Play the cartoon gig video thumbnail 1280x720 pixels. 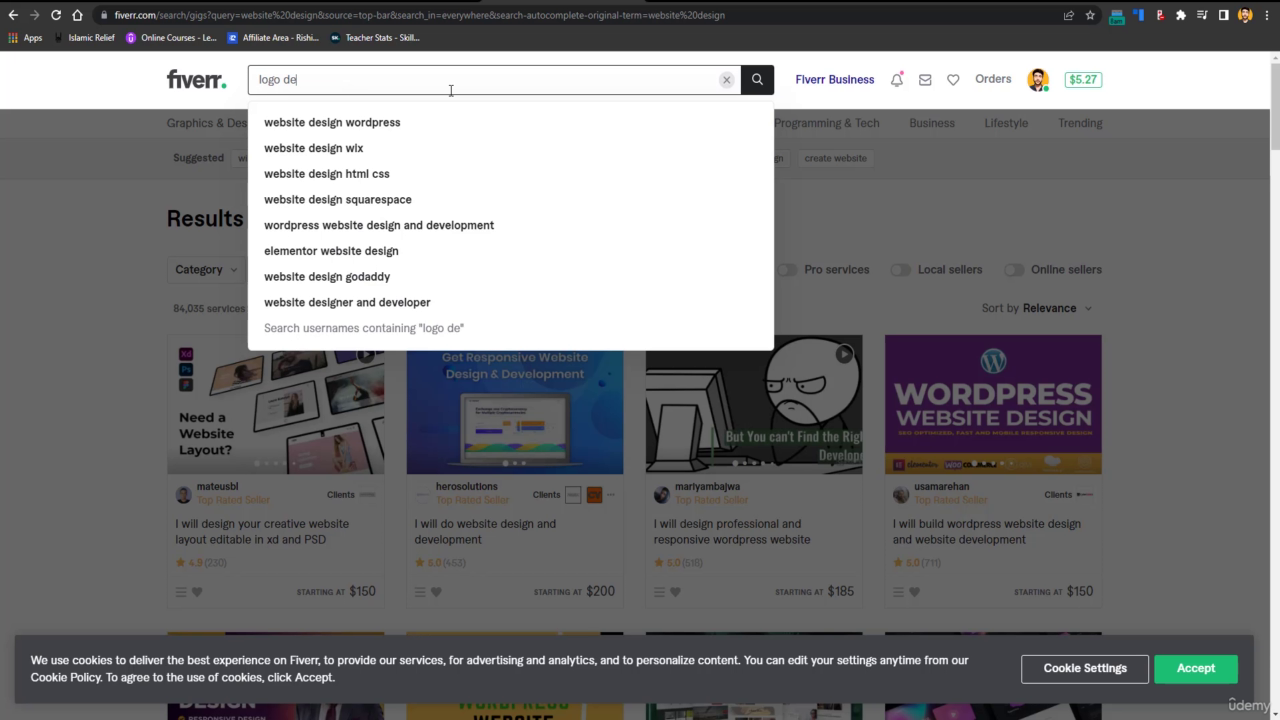(x=844, y=353)
